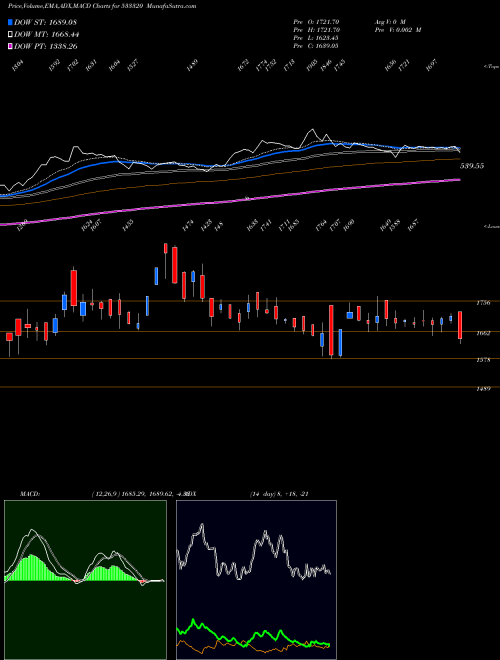Click the blue DOW ST legend swatch
This screenshot has width=500, height=660.
pyautogui.click(x=10, y=22)
